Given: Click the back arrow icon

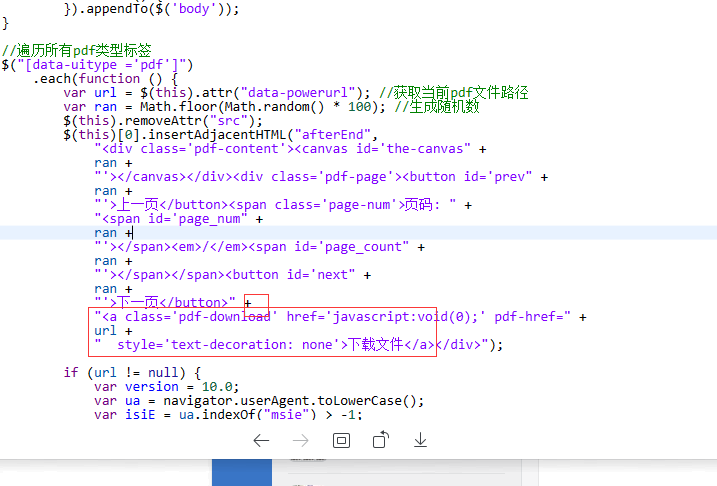Looking at the screenshot, I should tap(261, 440).
